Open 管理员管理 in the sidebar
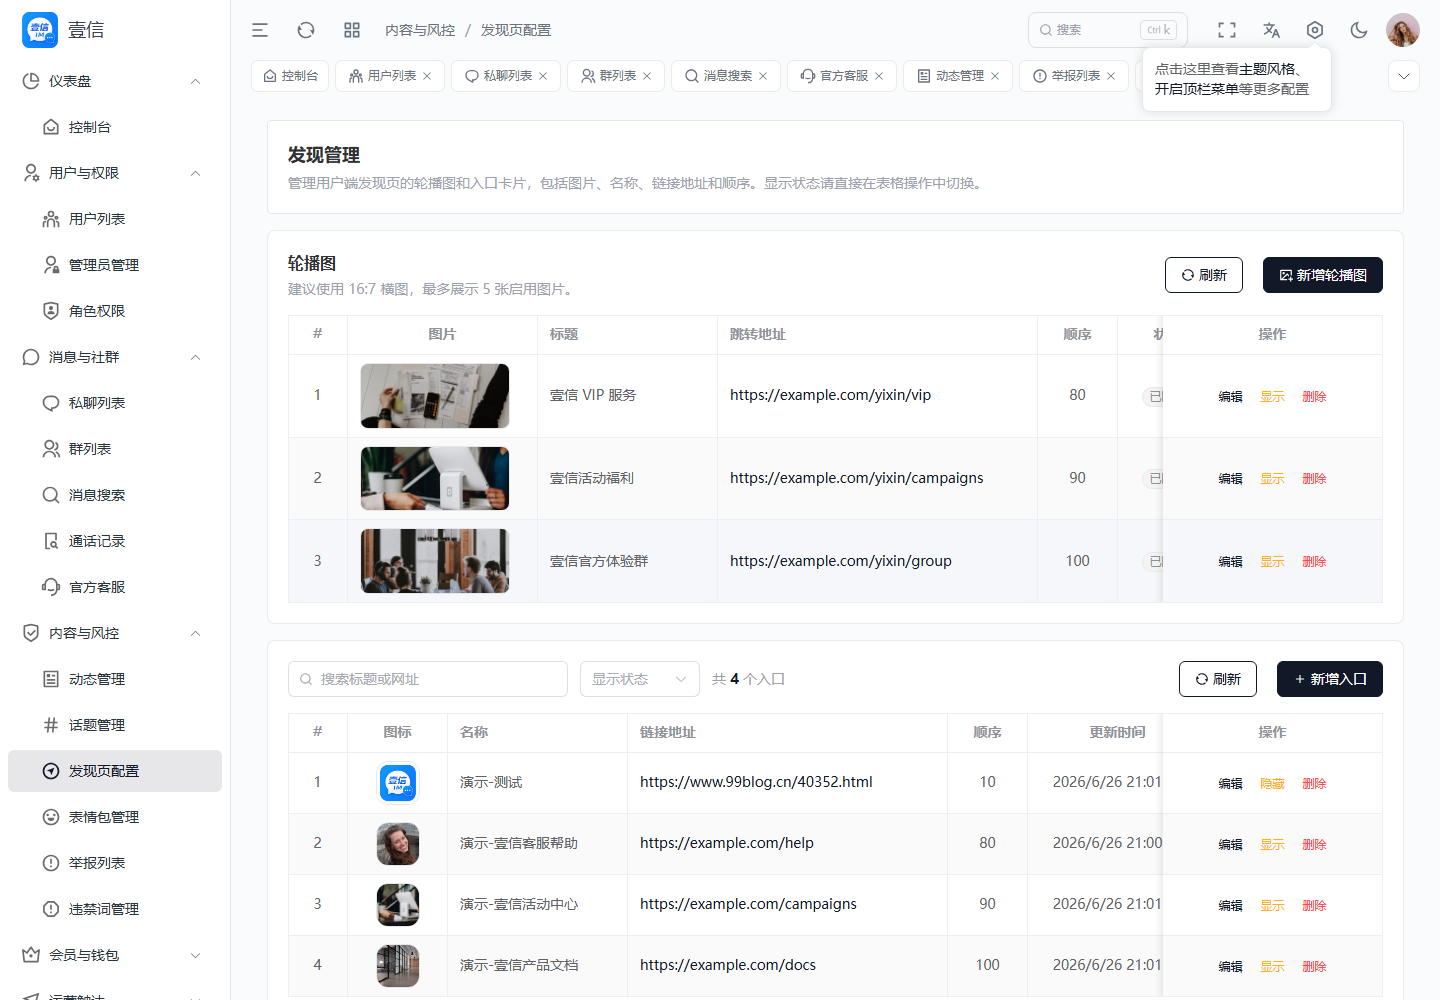The height and width of the screenshot is (1000, 1440). click(x=115, y=265)
